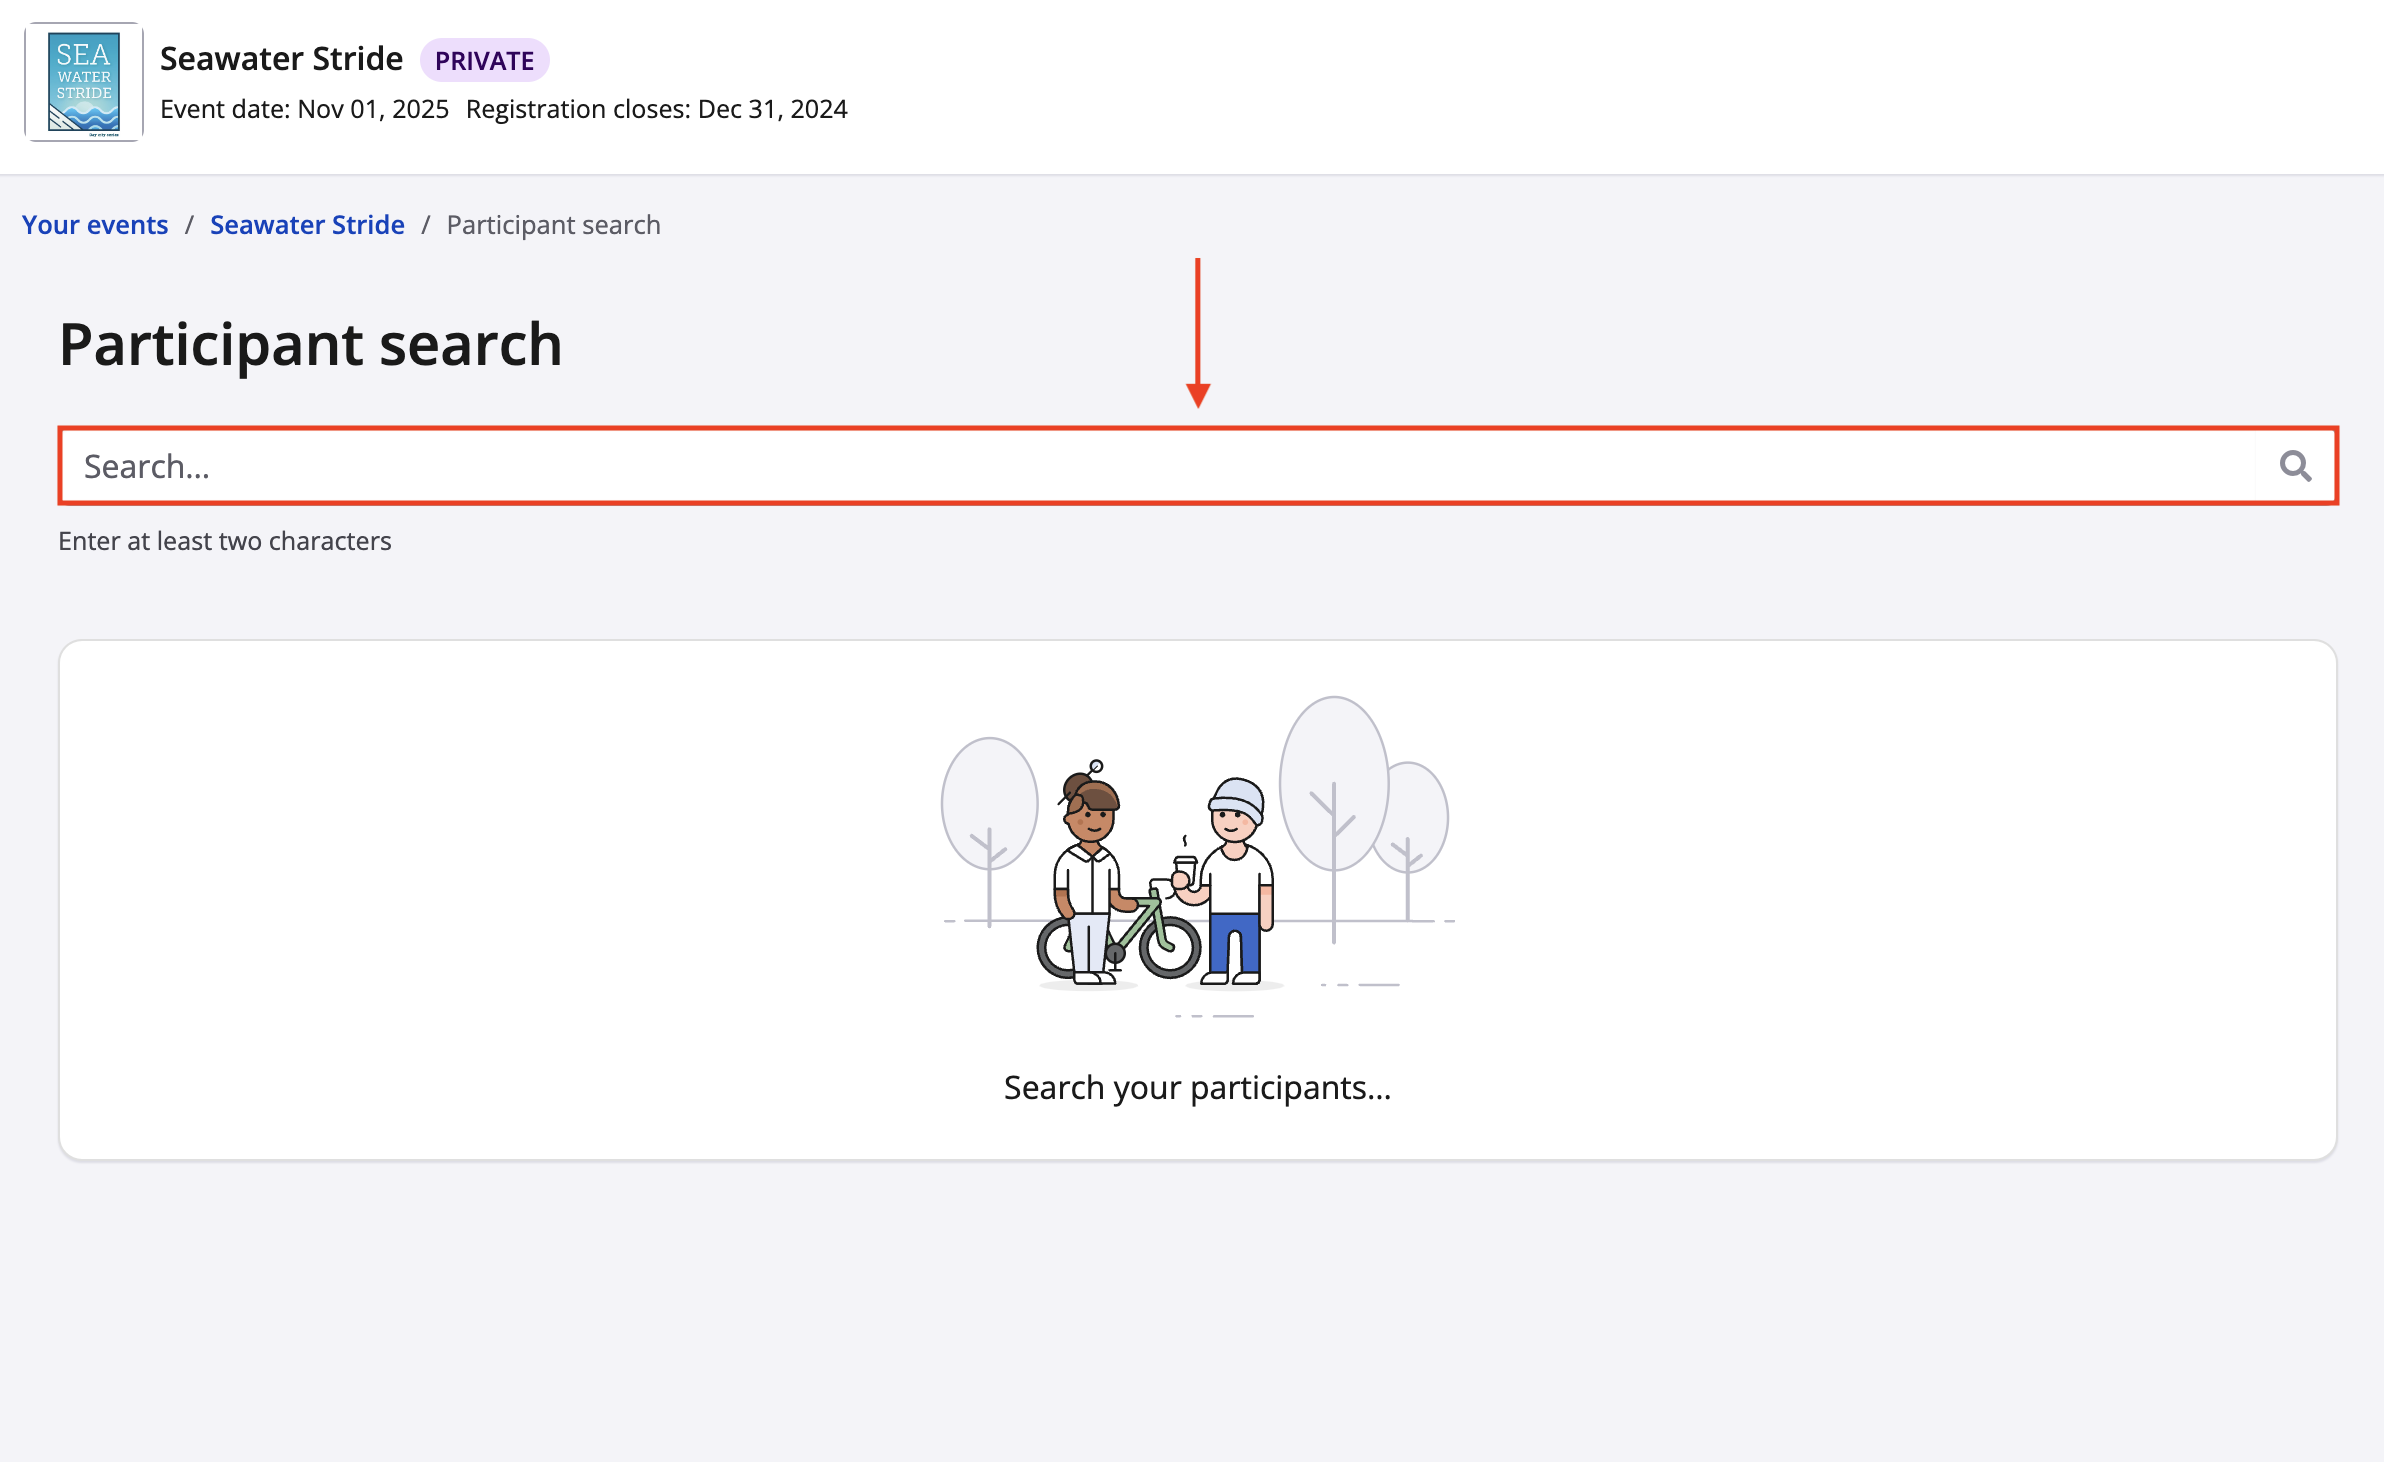Click the Search your participants... placeholder text
This screenshot has height=1462, width=2384.
point(1197,1087)
